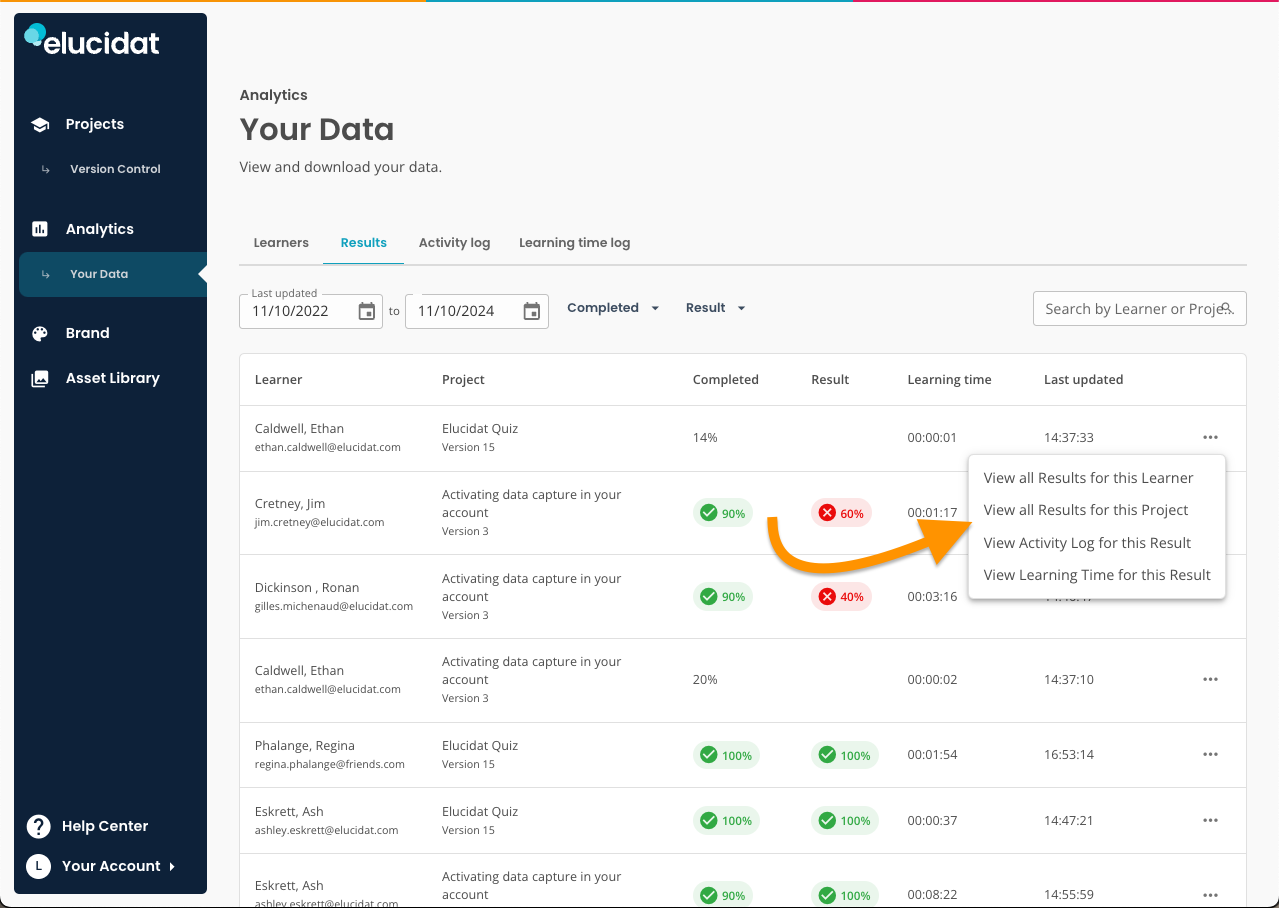Click the Elucidat logo
Image resolution: width=1279 pixels, height=908 pixels.
[92, 39]
